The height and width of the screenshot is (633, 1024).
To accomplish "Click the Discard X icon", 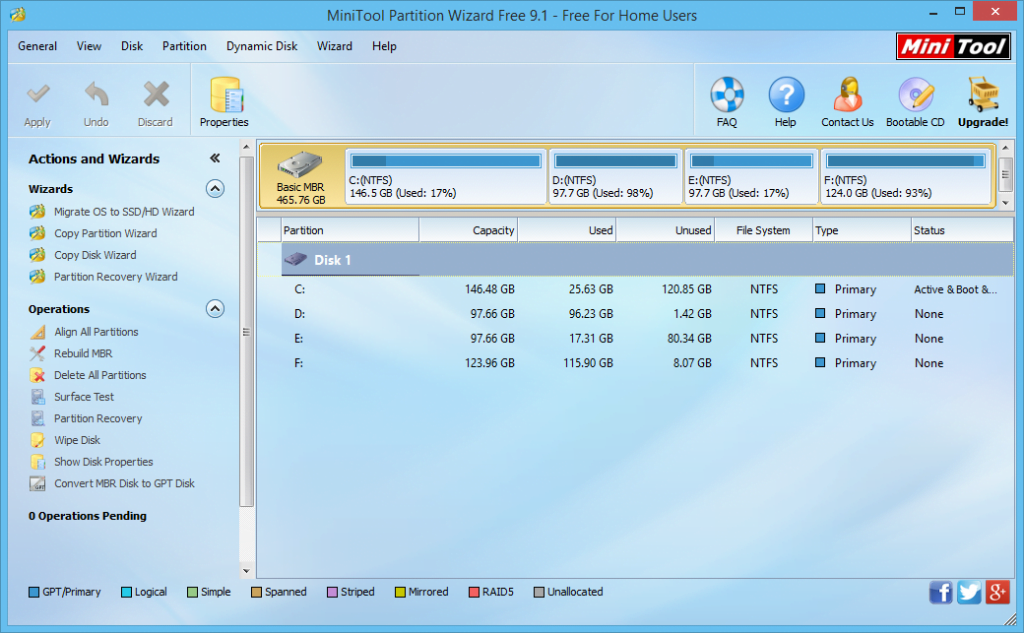I will [x=155, y=95].
